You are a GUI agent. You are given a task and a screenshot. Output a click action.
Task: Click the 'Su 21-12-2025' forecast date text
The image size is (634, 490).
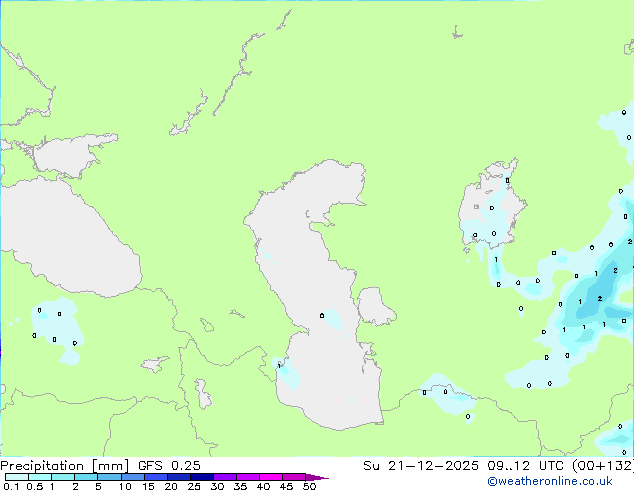point(421,466)
